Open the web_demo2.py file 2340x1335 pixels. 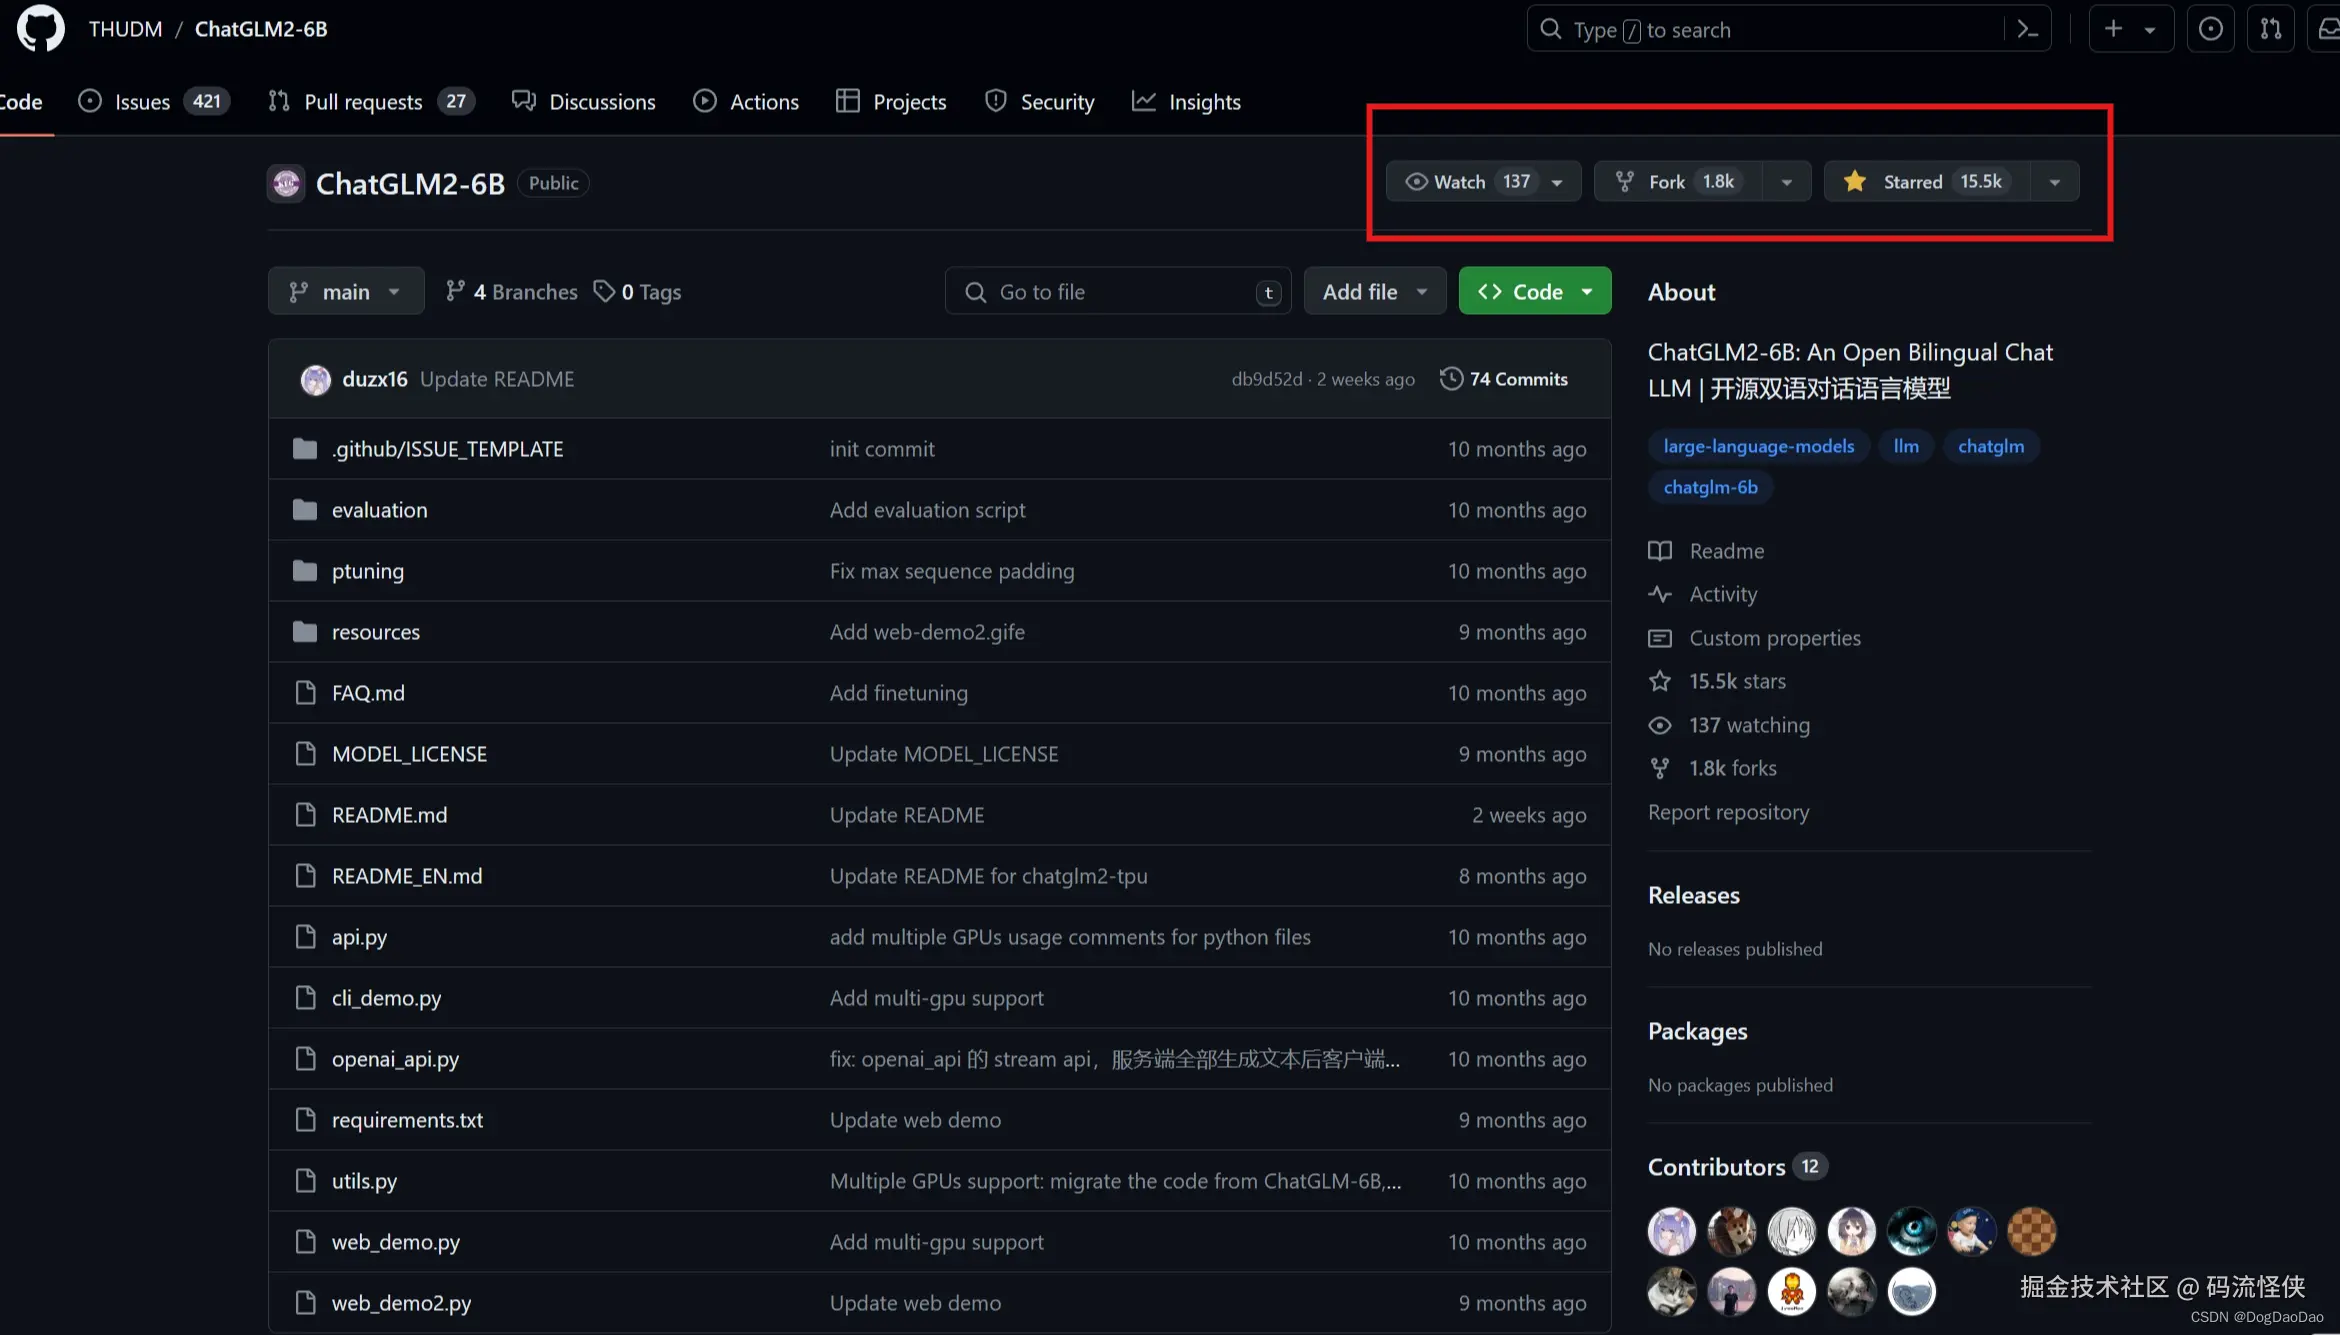(x=401, y=1303)
